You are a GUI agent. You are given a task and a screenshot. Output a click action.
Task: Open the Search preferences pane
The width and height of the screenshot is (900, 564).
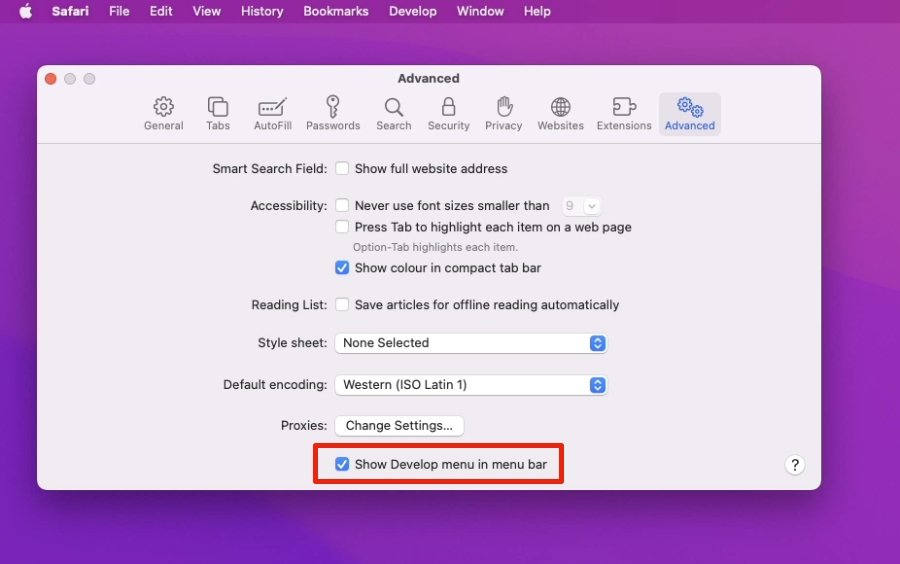click(x=394, y=114)
